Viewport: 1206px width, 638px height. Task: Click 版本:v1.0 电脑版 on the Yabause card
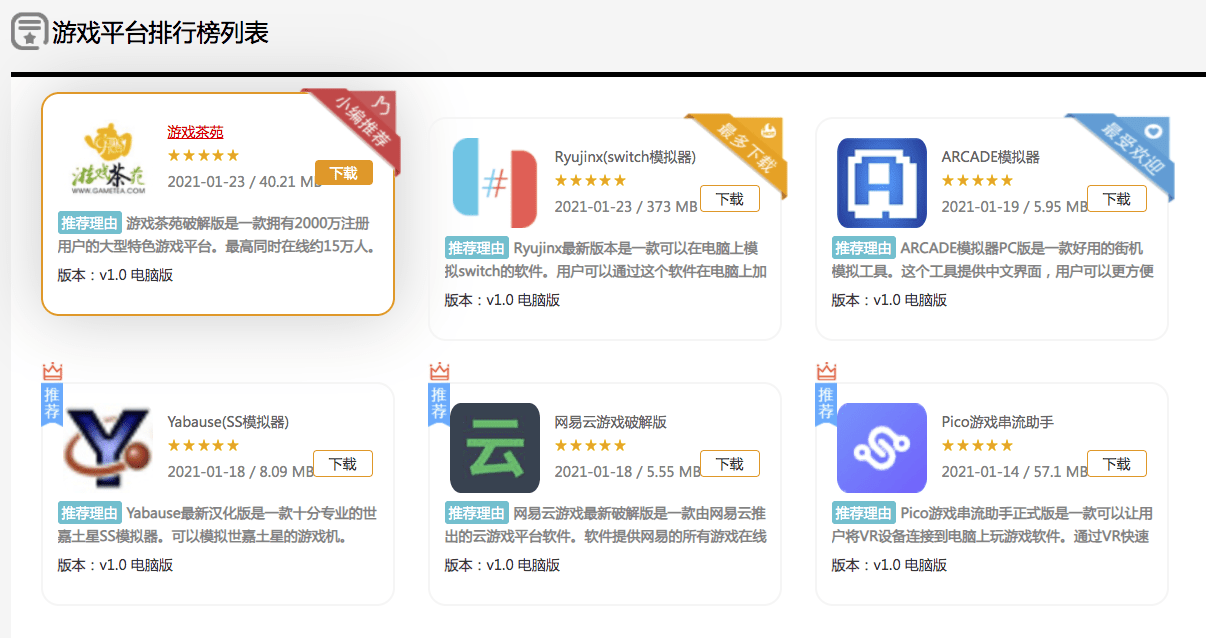pyautogui.click(x=115, y=565)
